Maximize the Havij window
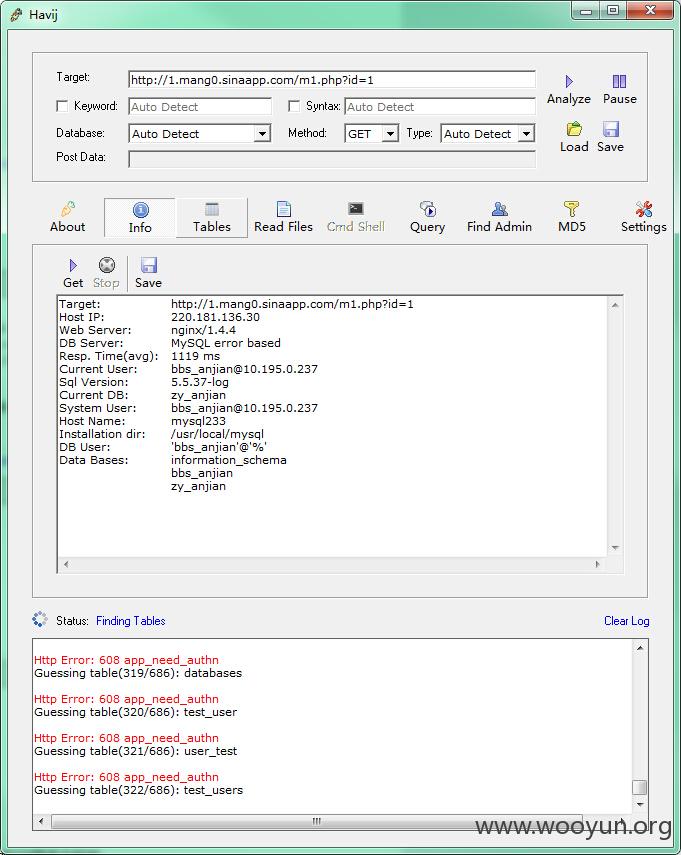The width and height of the screenshot is (681, 855). (613, 11)
